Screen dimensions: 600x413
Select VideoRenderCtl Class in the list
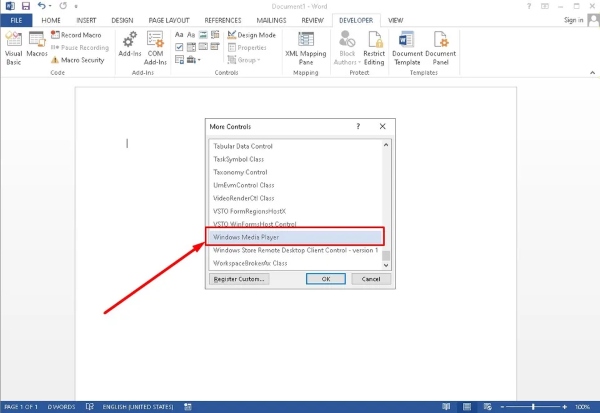[x=244, y=198]
